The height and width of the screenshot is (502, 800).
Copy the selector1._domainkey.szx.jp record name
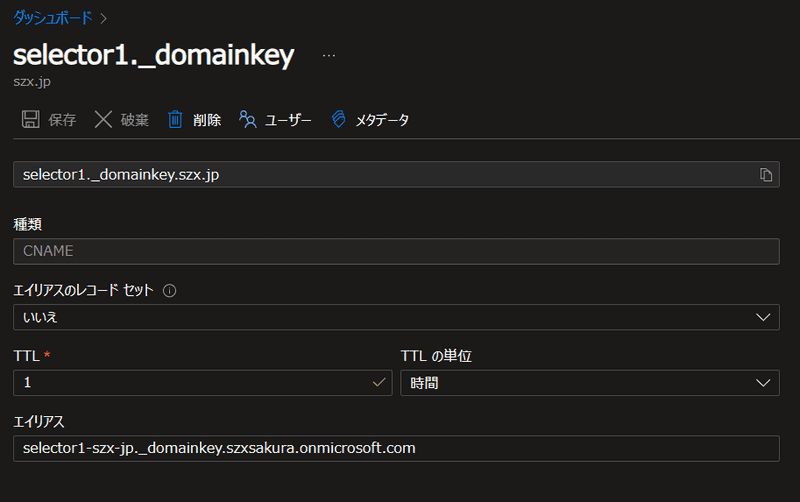pyautogui.click(x=766, y=175)
